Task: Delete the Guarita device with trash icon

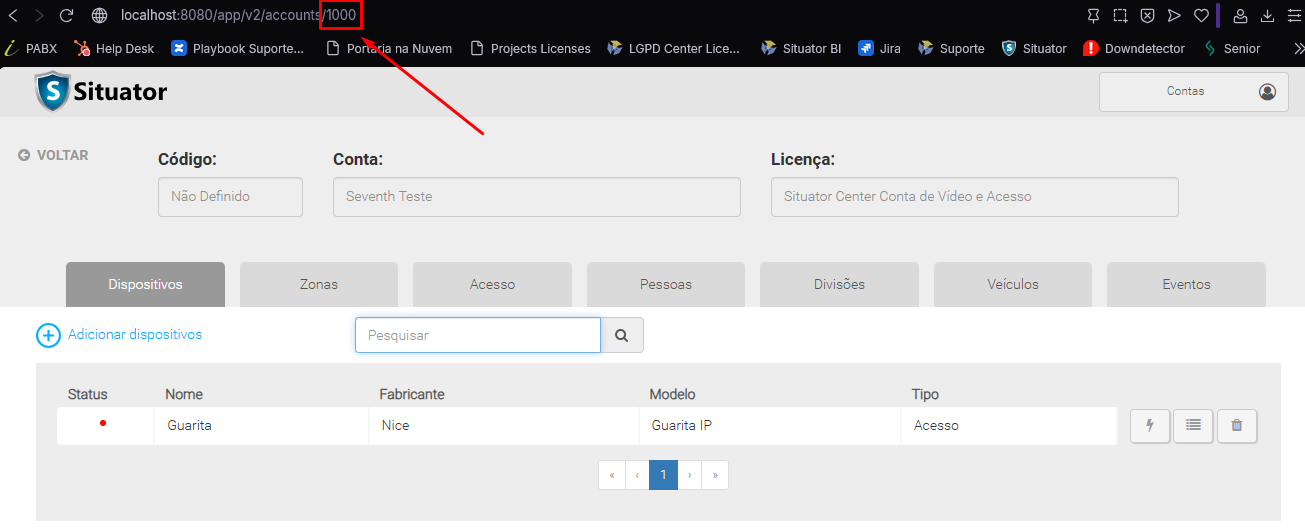Action: [x=1237, y=426]
